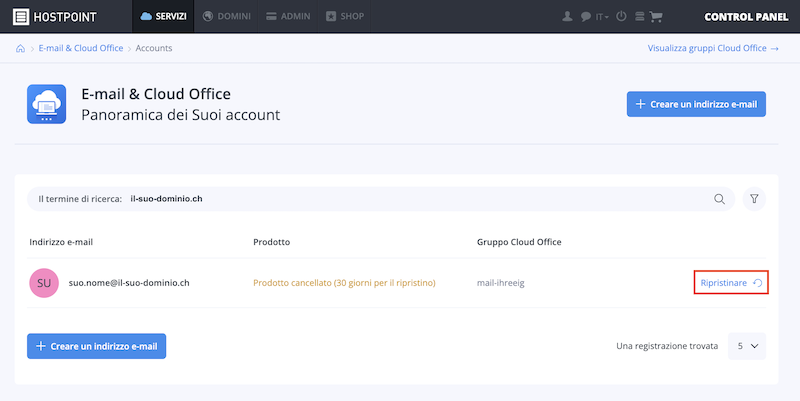800x401 pixels.
Task: Click the Accounts breadcrumb text
Action: coord(154,48)
